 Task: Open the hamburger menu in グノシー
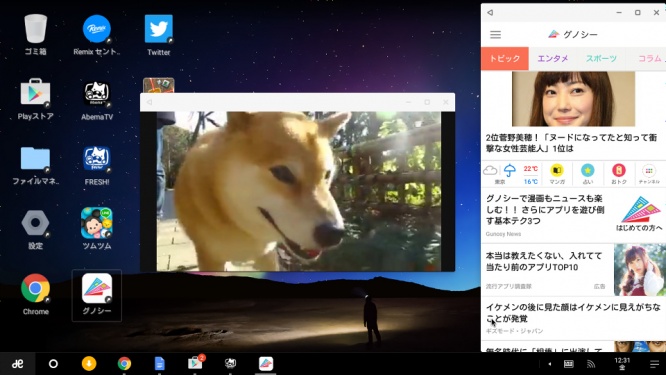pos(495,35)
